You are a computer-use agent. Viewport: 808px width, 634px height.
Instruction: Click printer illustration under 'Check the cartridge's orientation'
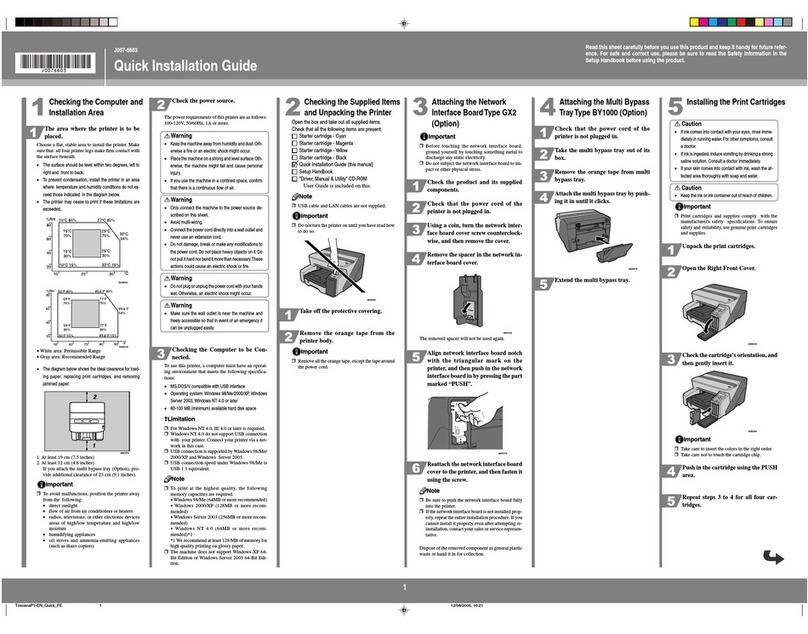pyautogui.click(x=715, y=399)
